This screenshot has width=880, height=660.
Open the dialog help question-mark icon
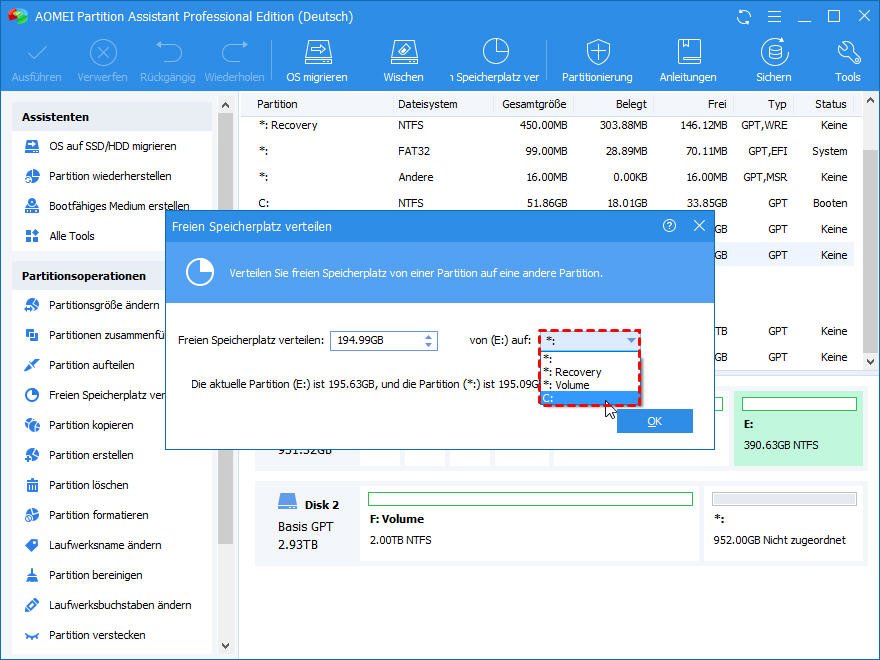[669, 226]
